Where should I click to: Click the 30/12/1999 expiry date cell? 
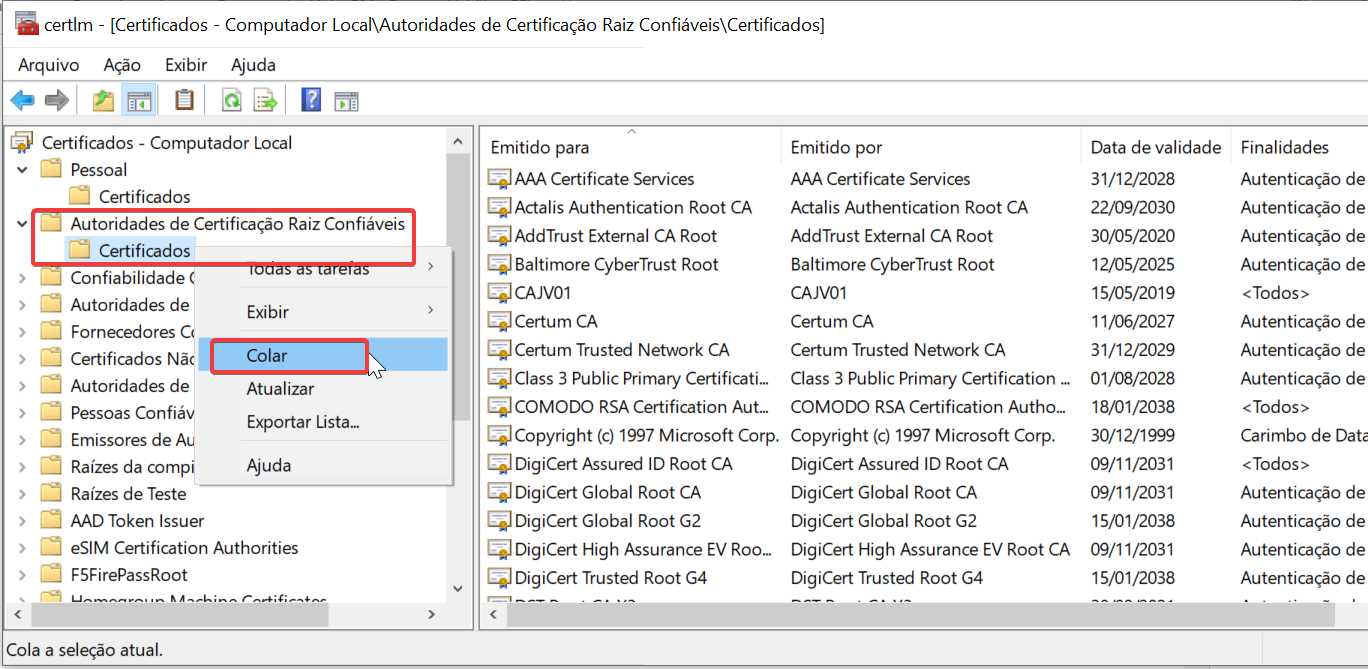tap(1133, 436)
